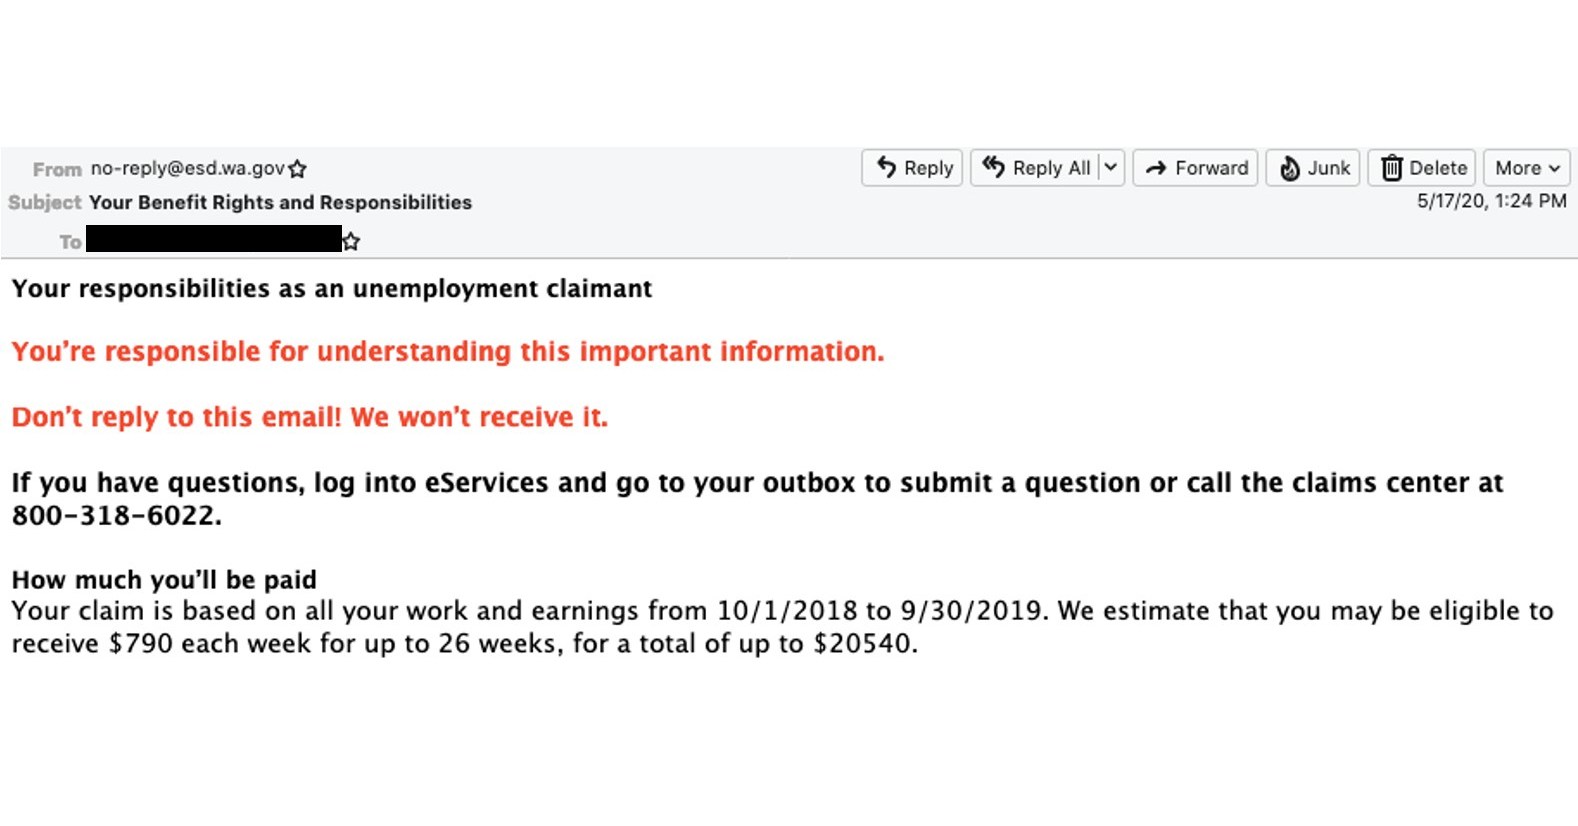The image size is (1578, 826).
Task: Expand the Reply All dropdown arrow
Action: coord(1111,168)
